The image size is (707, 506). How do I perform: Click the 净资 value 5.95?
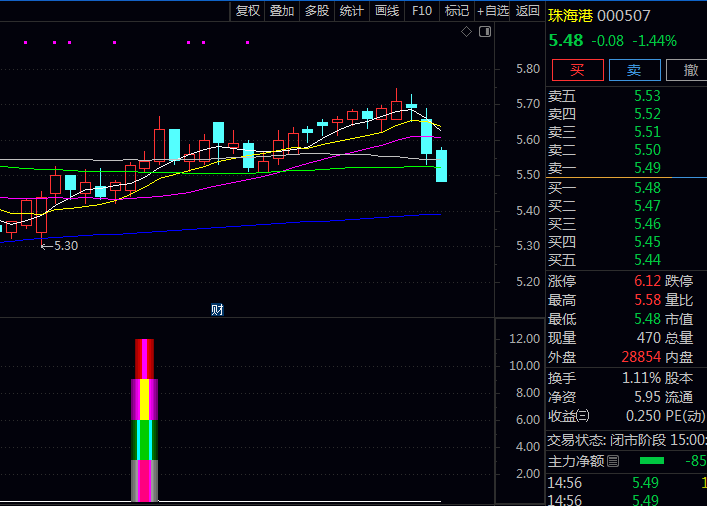coord(647,397)
